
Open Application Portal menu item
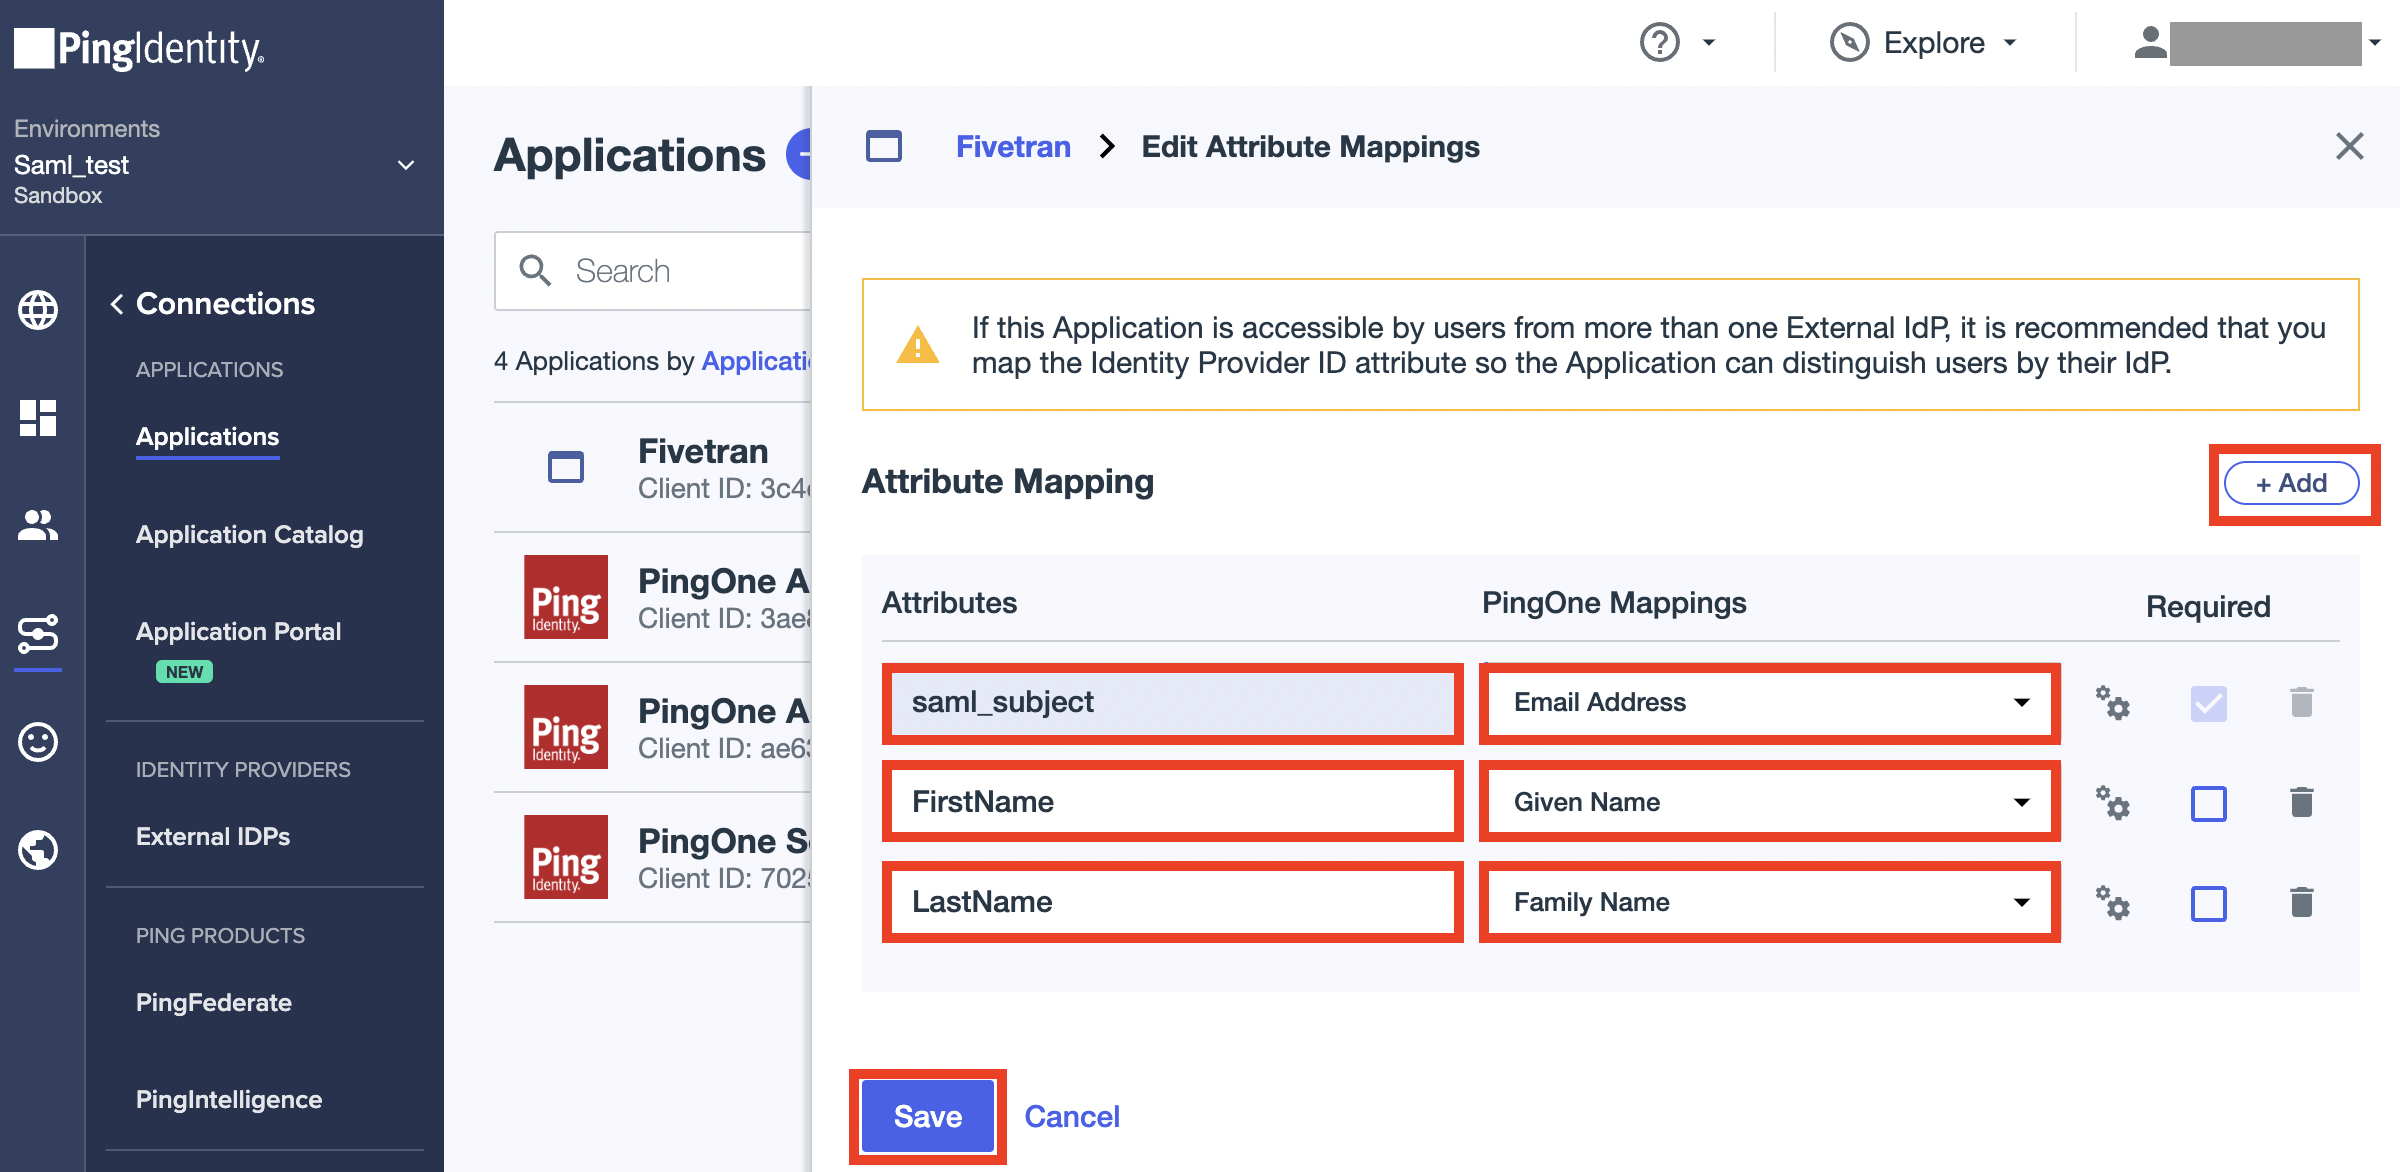pos(239,631)
